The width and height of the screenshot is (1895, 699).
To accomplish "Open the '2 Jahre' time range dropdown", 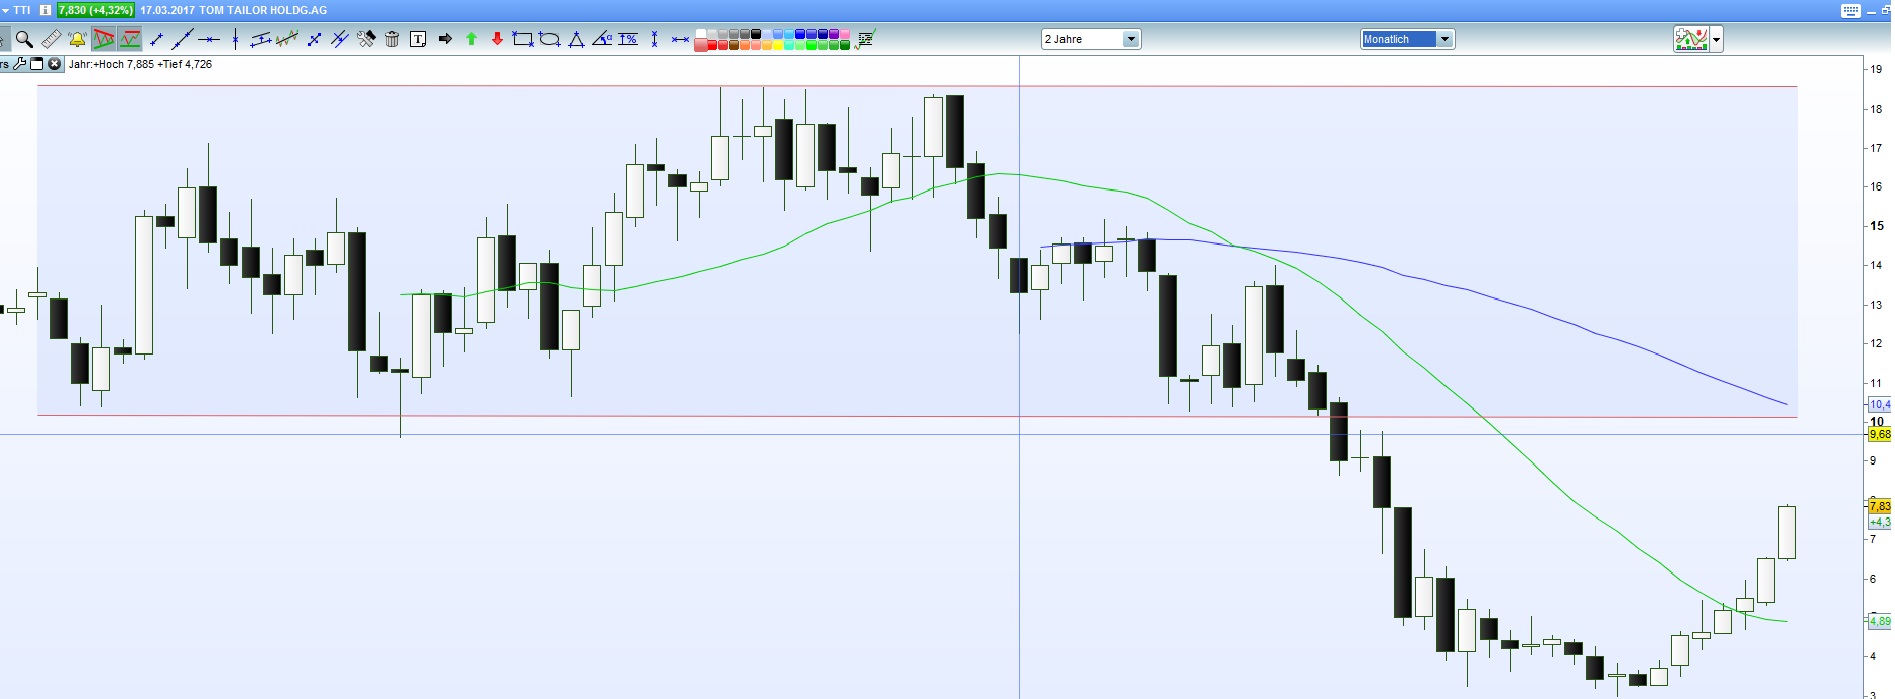I will pyautogui.click(x=1090, y=39).
